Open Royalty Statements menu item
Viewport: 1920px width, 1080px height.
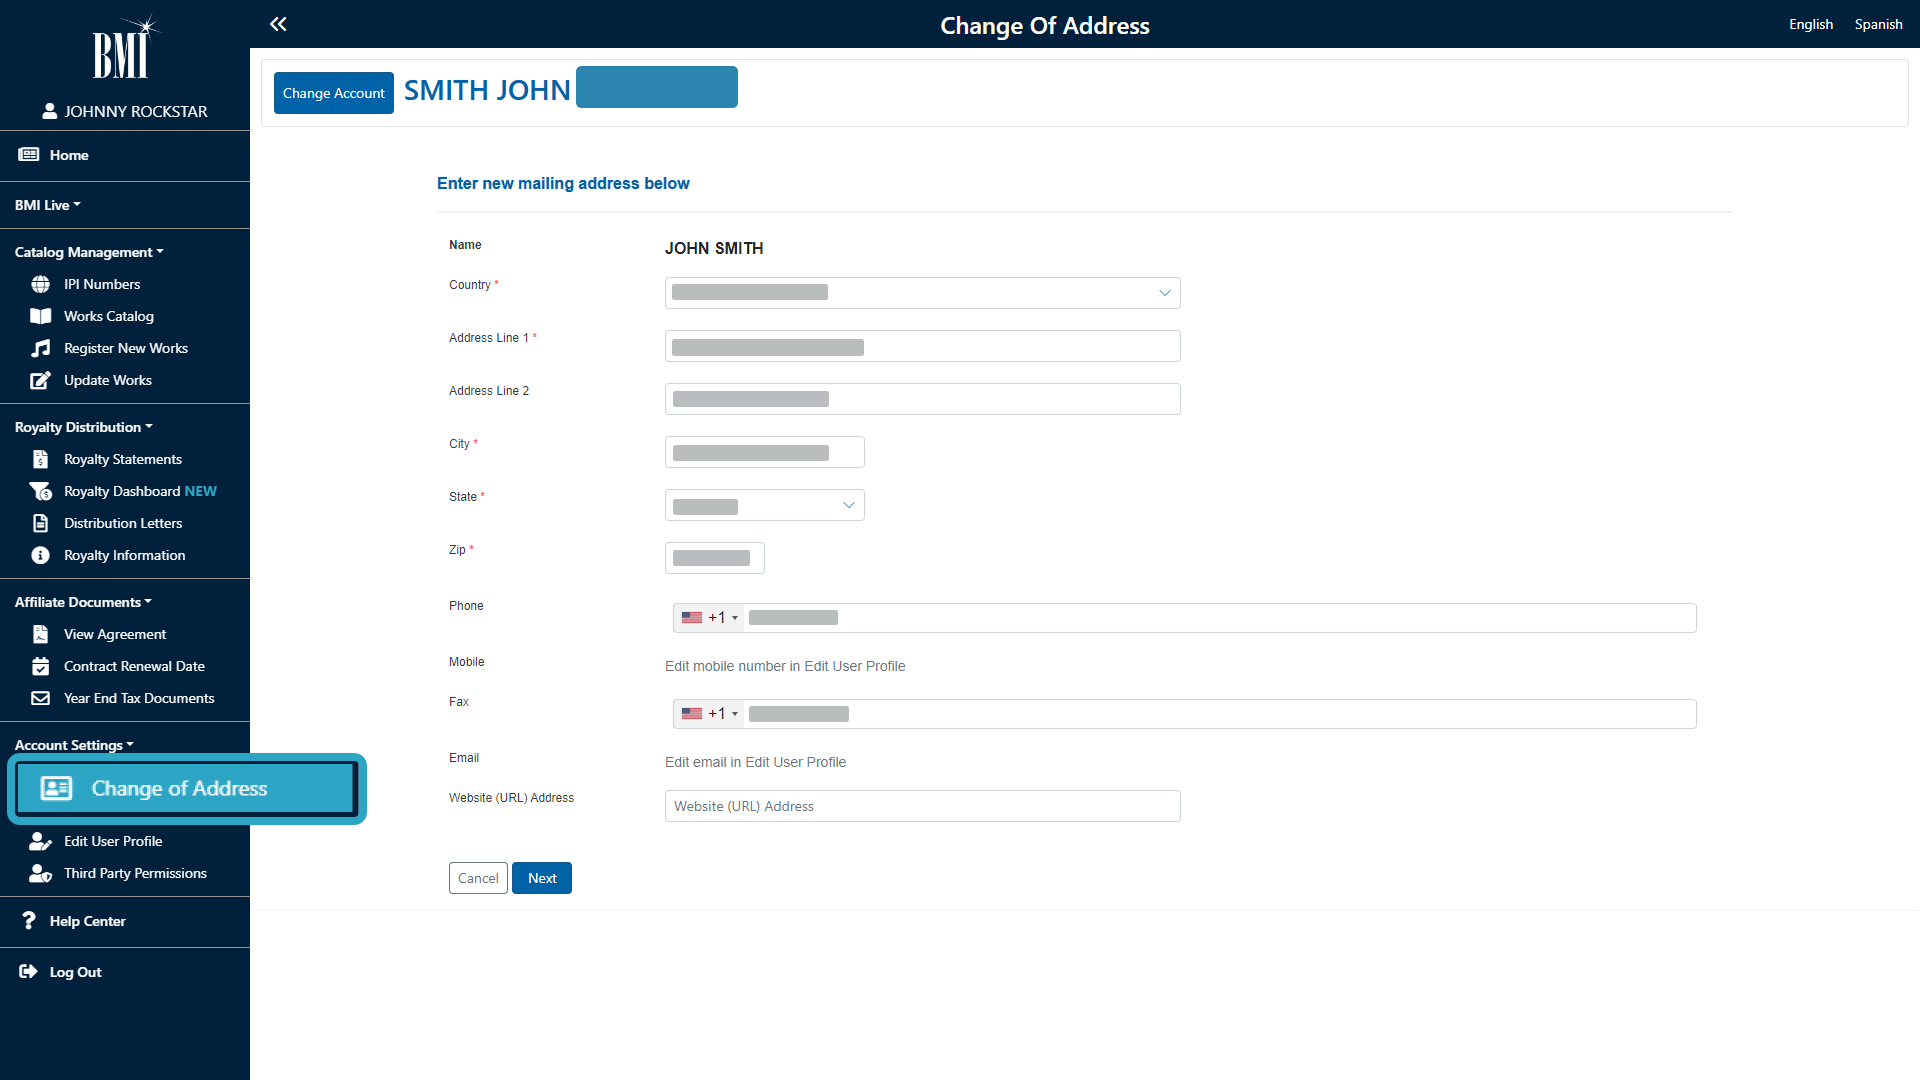click(x=122, y=459)
